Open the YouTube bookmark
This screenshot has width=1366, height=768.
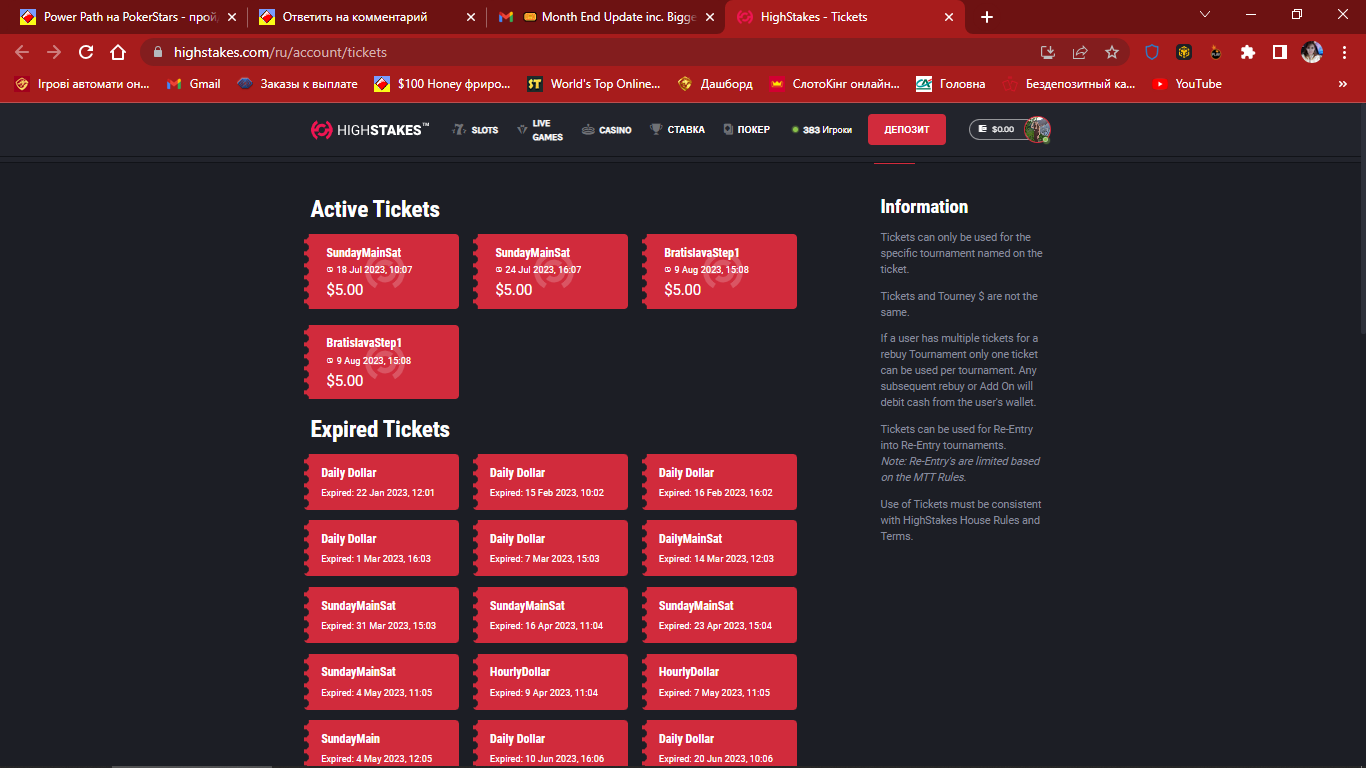click(1187, 84)
